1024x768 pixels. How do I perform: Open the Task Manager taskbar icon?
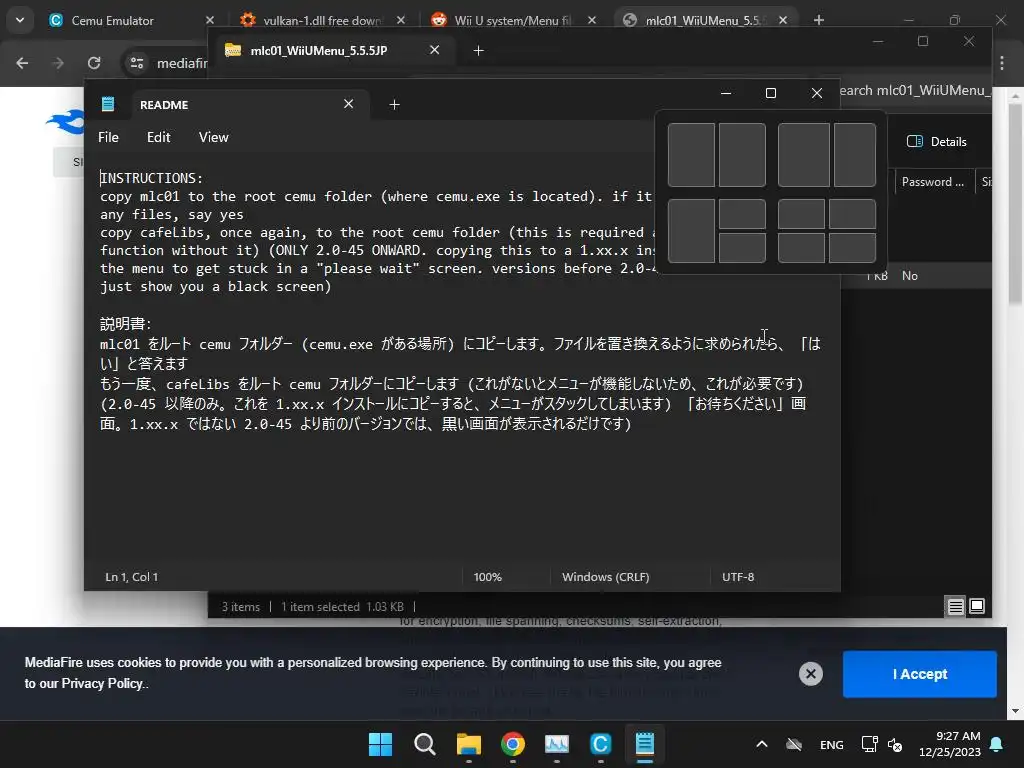[556, 744]
